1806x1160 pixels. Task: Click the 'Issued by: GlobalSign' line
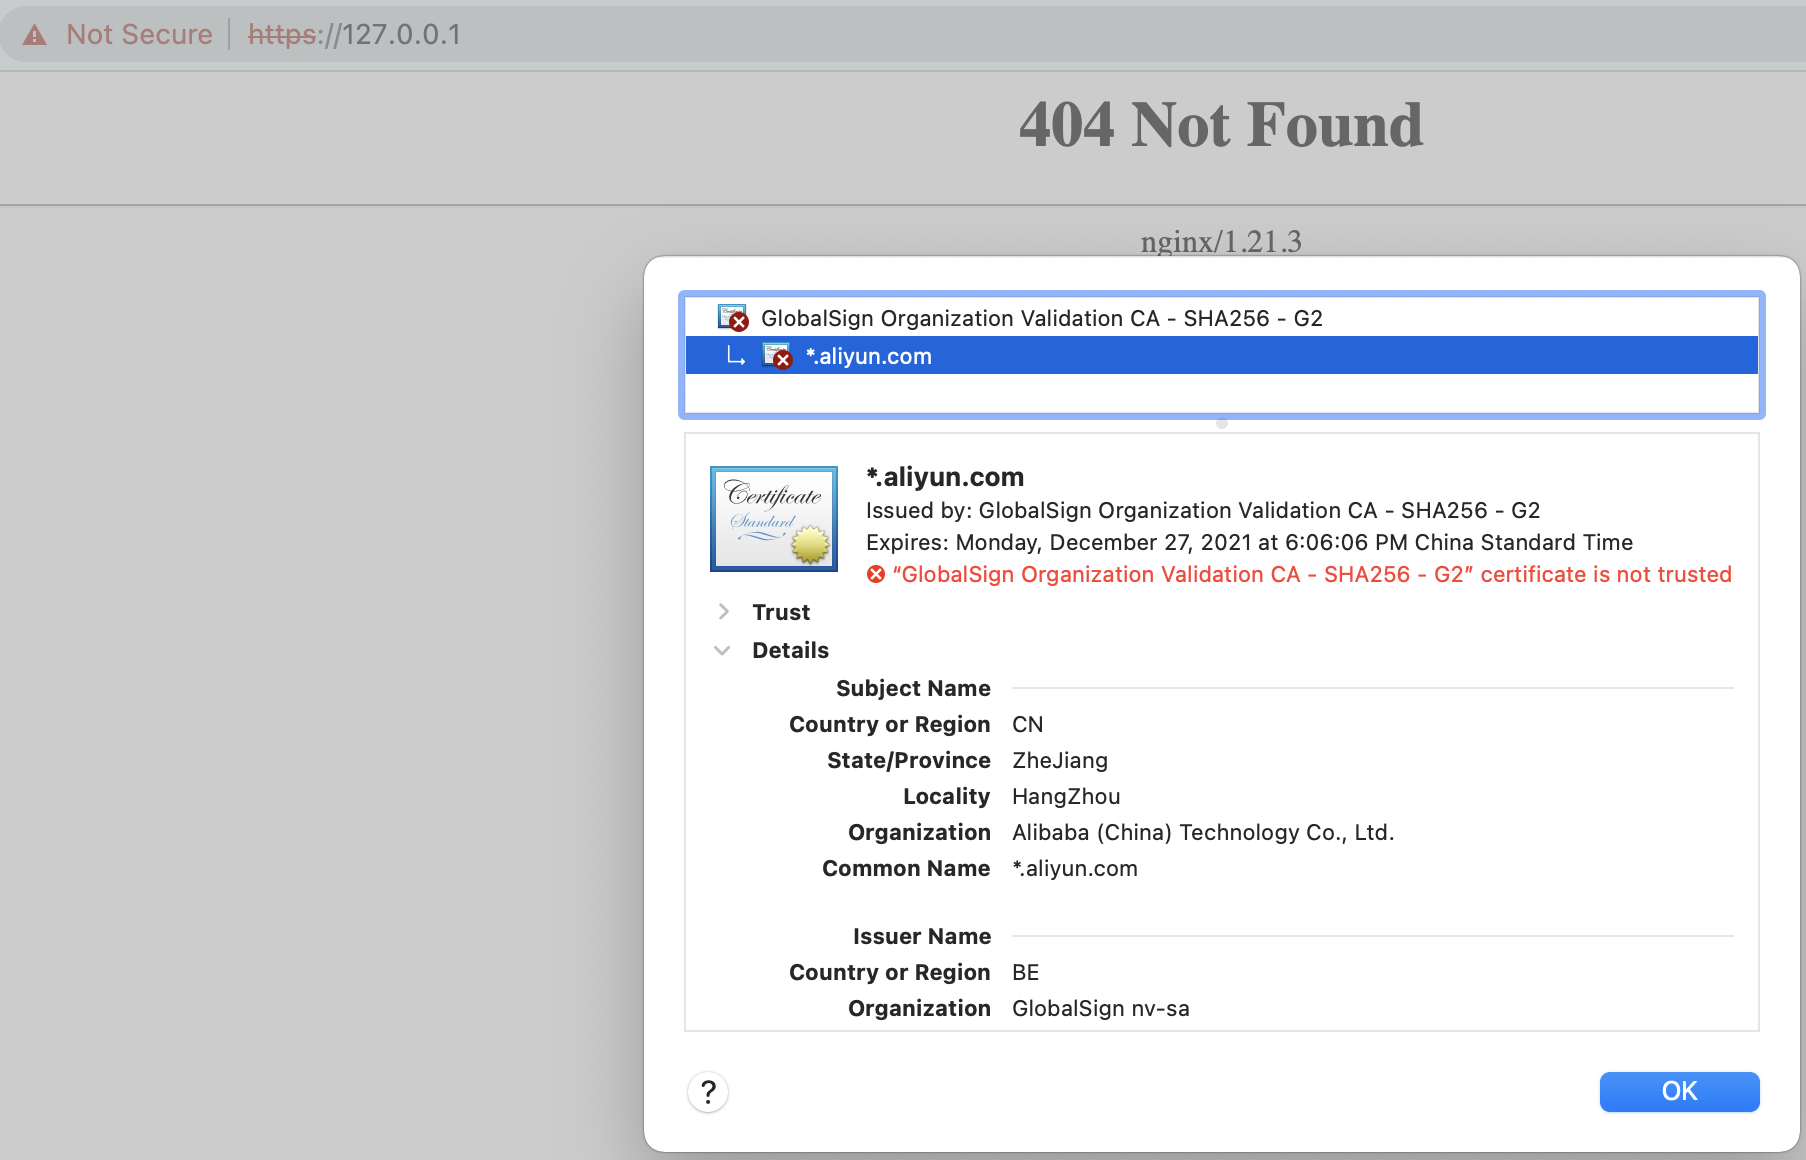click(1203, 510)
